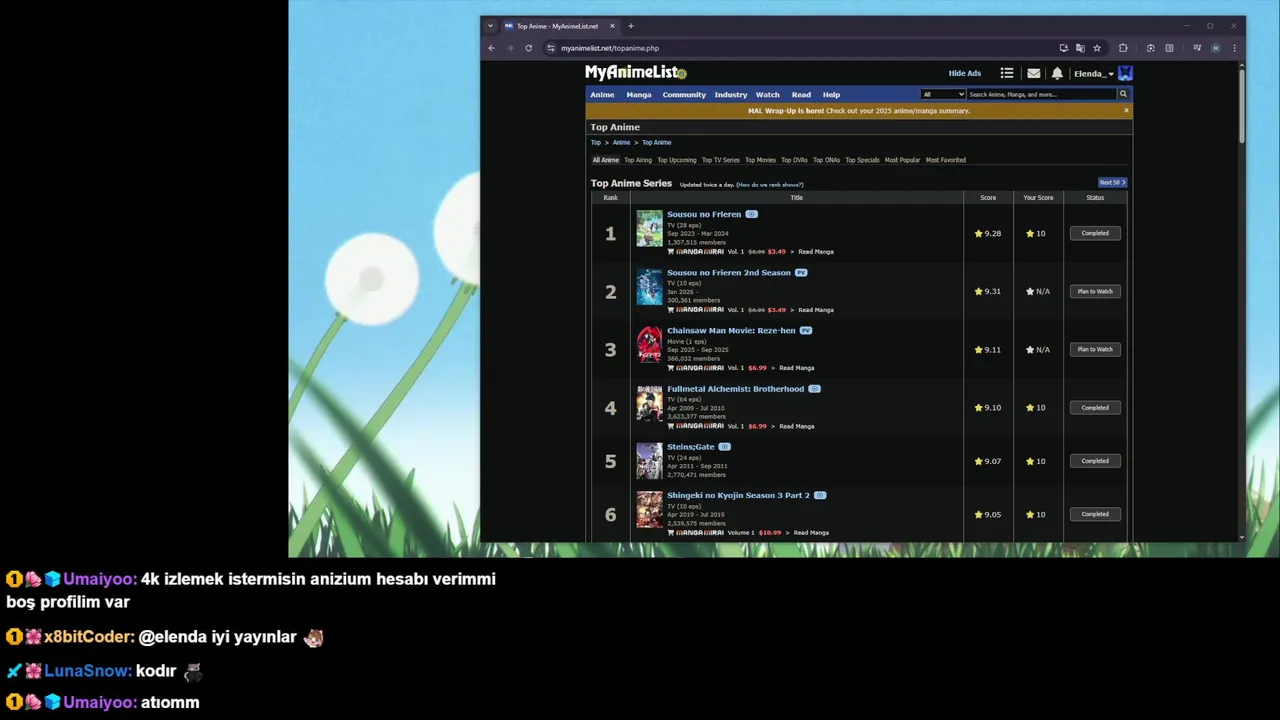This screenshot has height=720, width=1280.
Task: Reload the MyAnimeList page
Action: [x=528, y=48]
